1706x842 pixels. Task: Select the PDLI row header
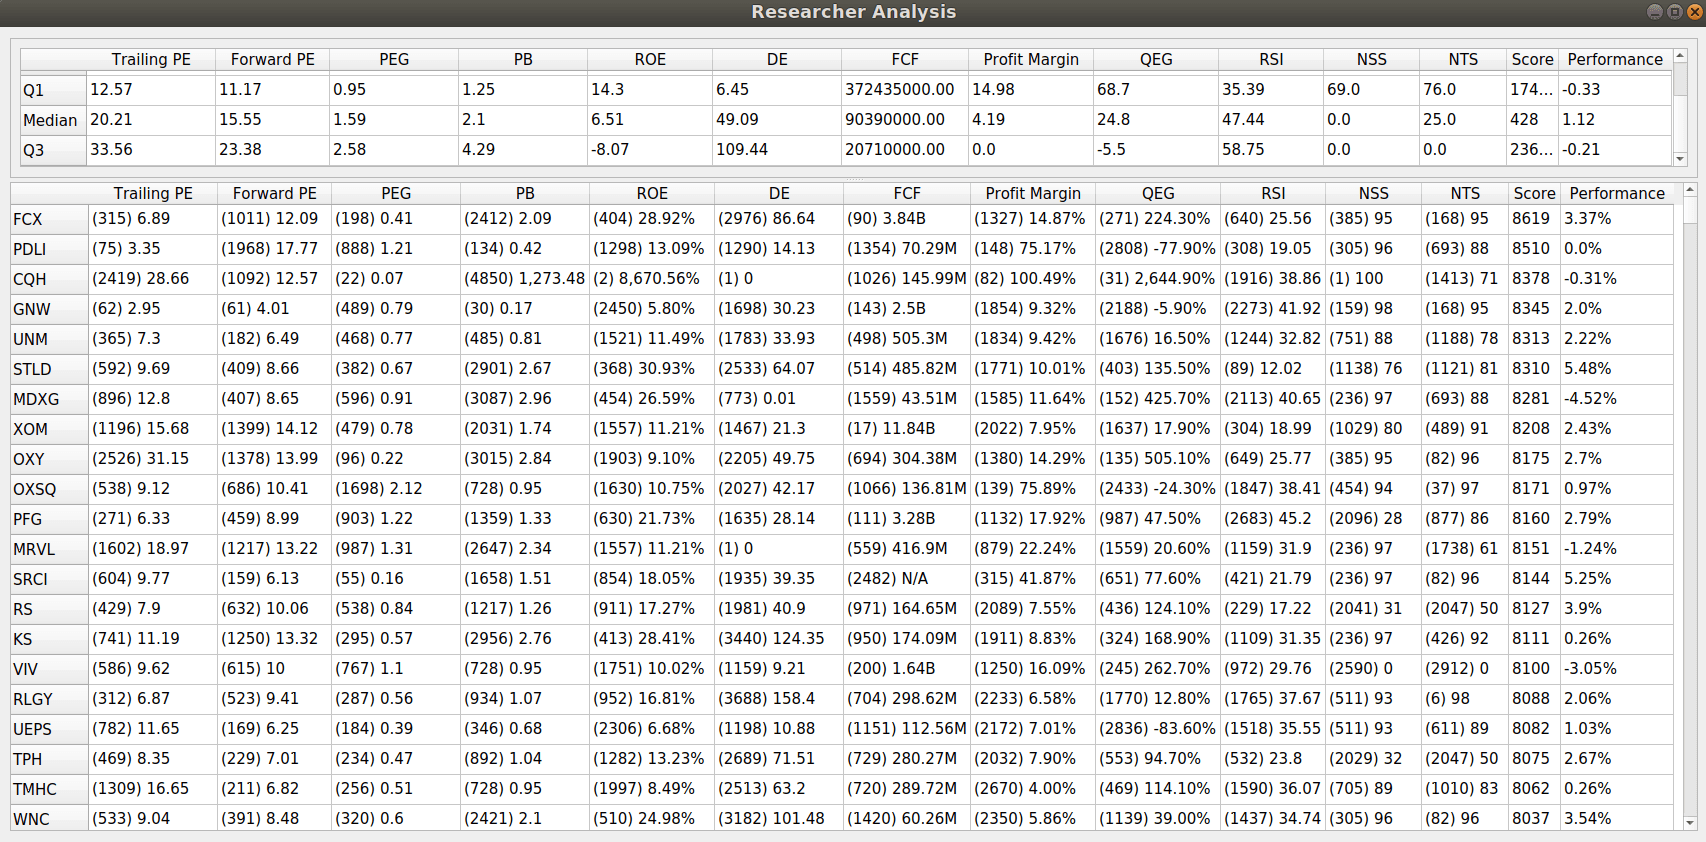coord(49,249)
